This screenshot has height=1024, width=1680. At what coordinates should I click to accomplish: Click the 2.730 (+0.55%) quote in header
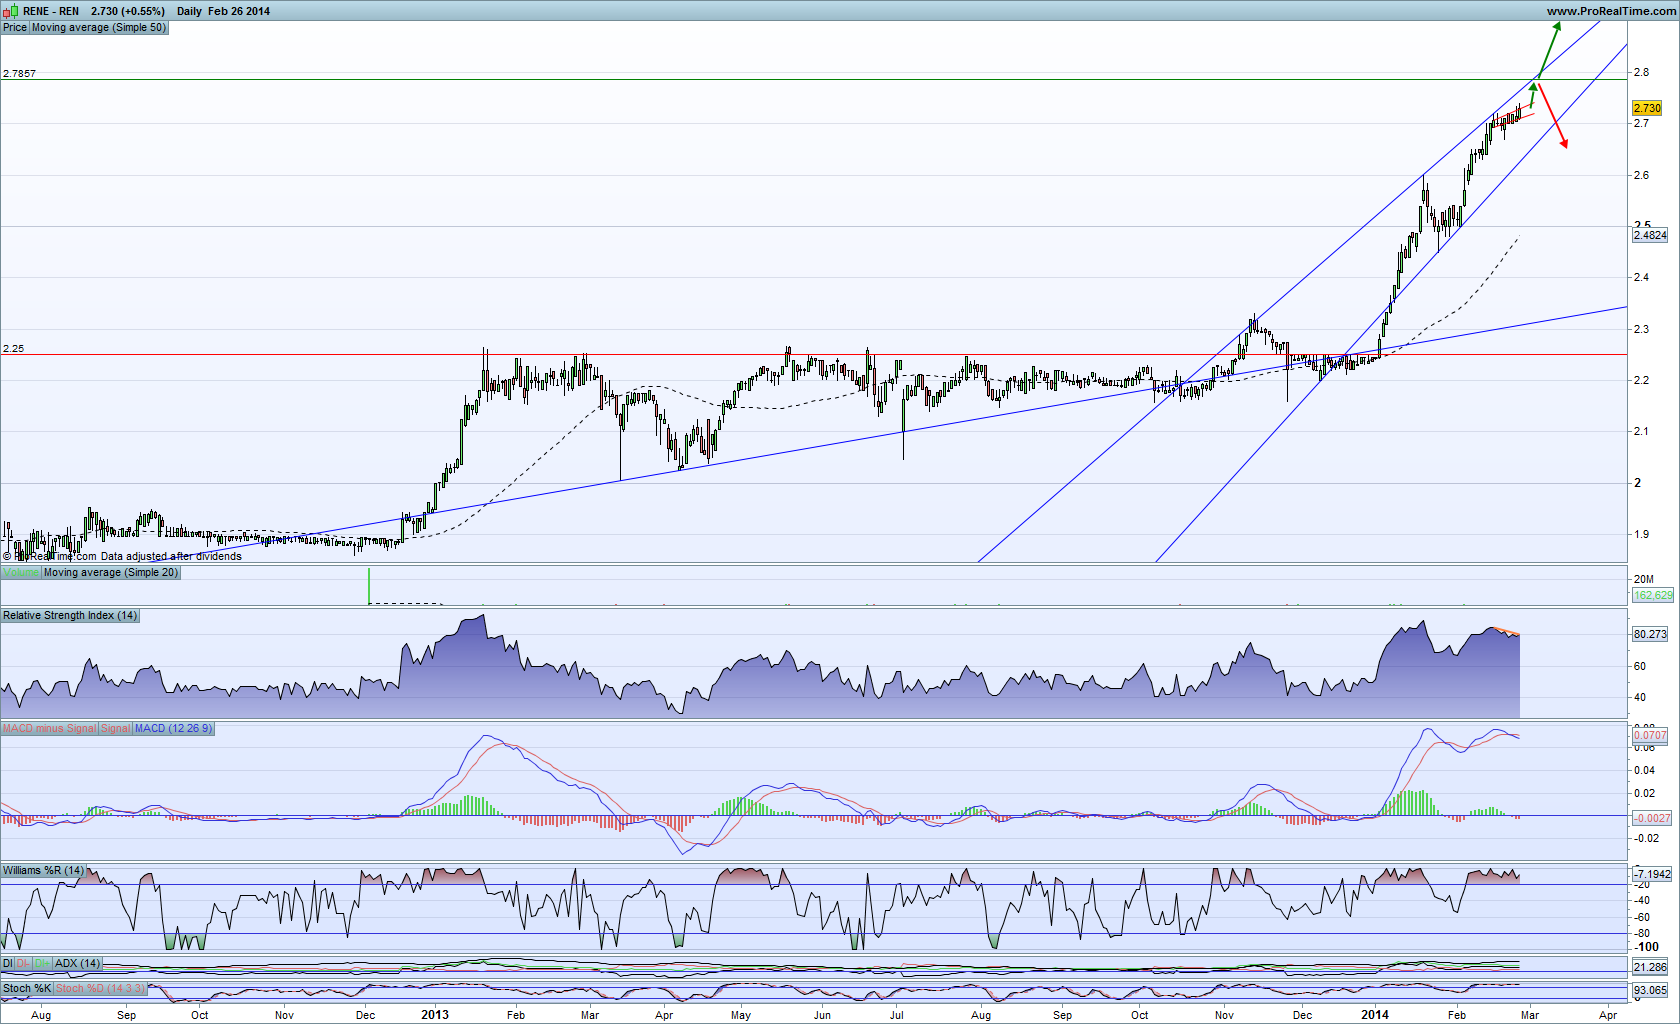(x=128, y=11)
